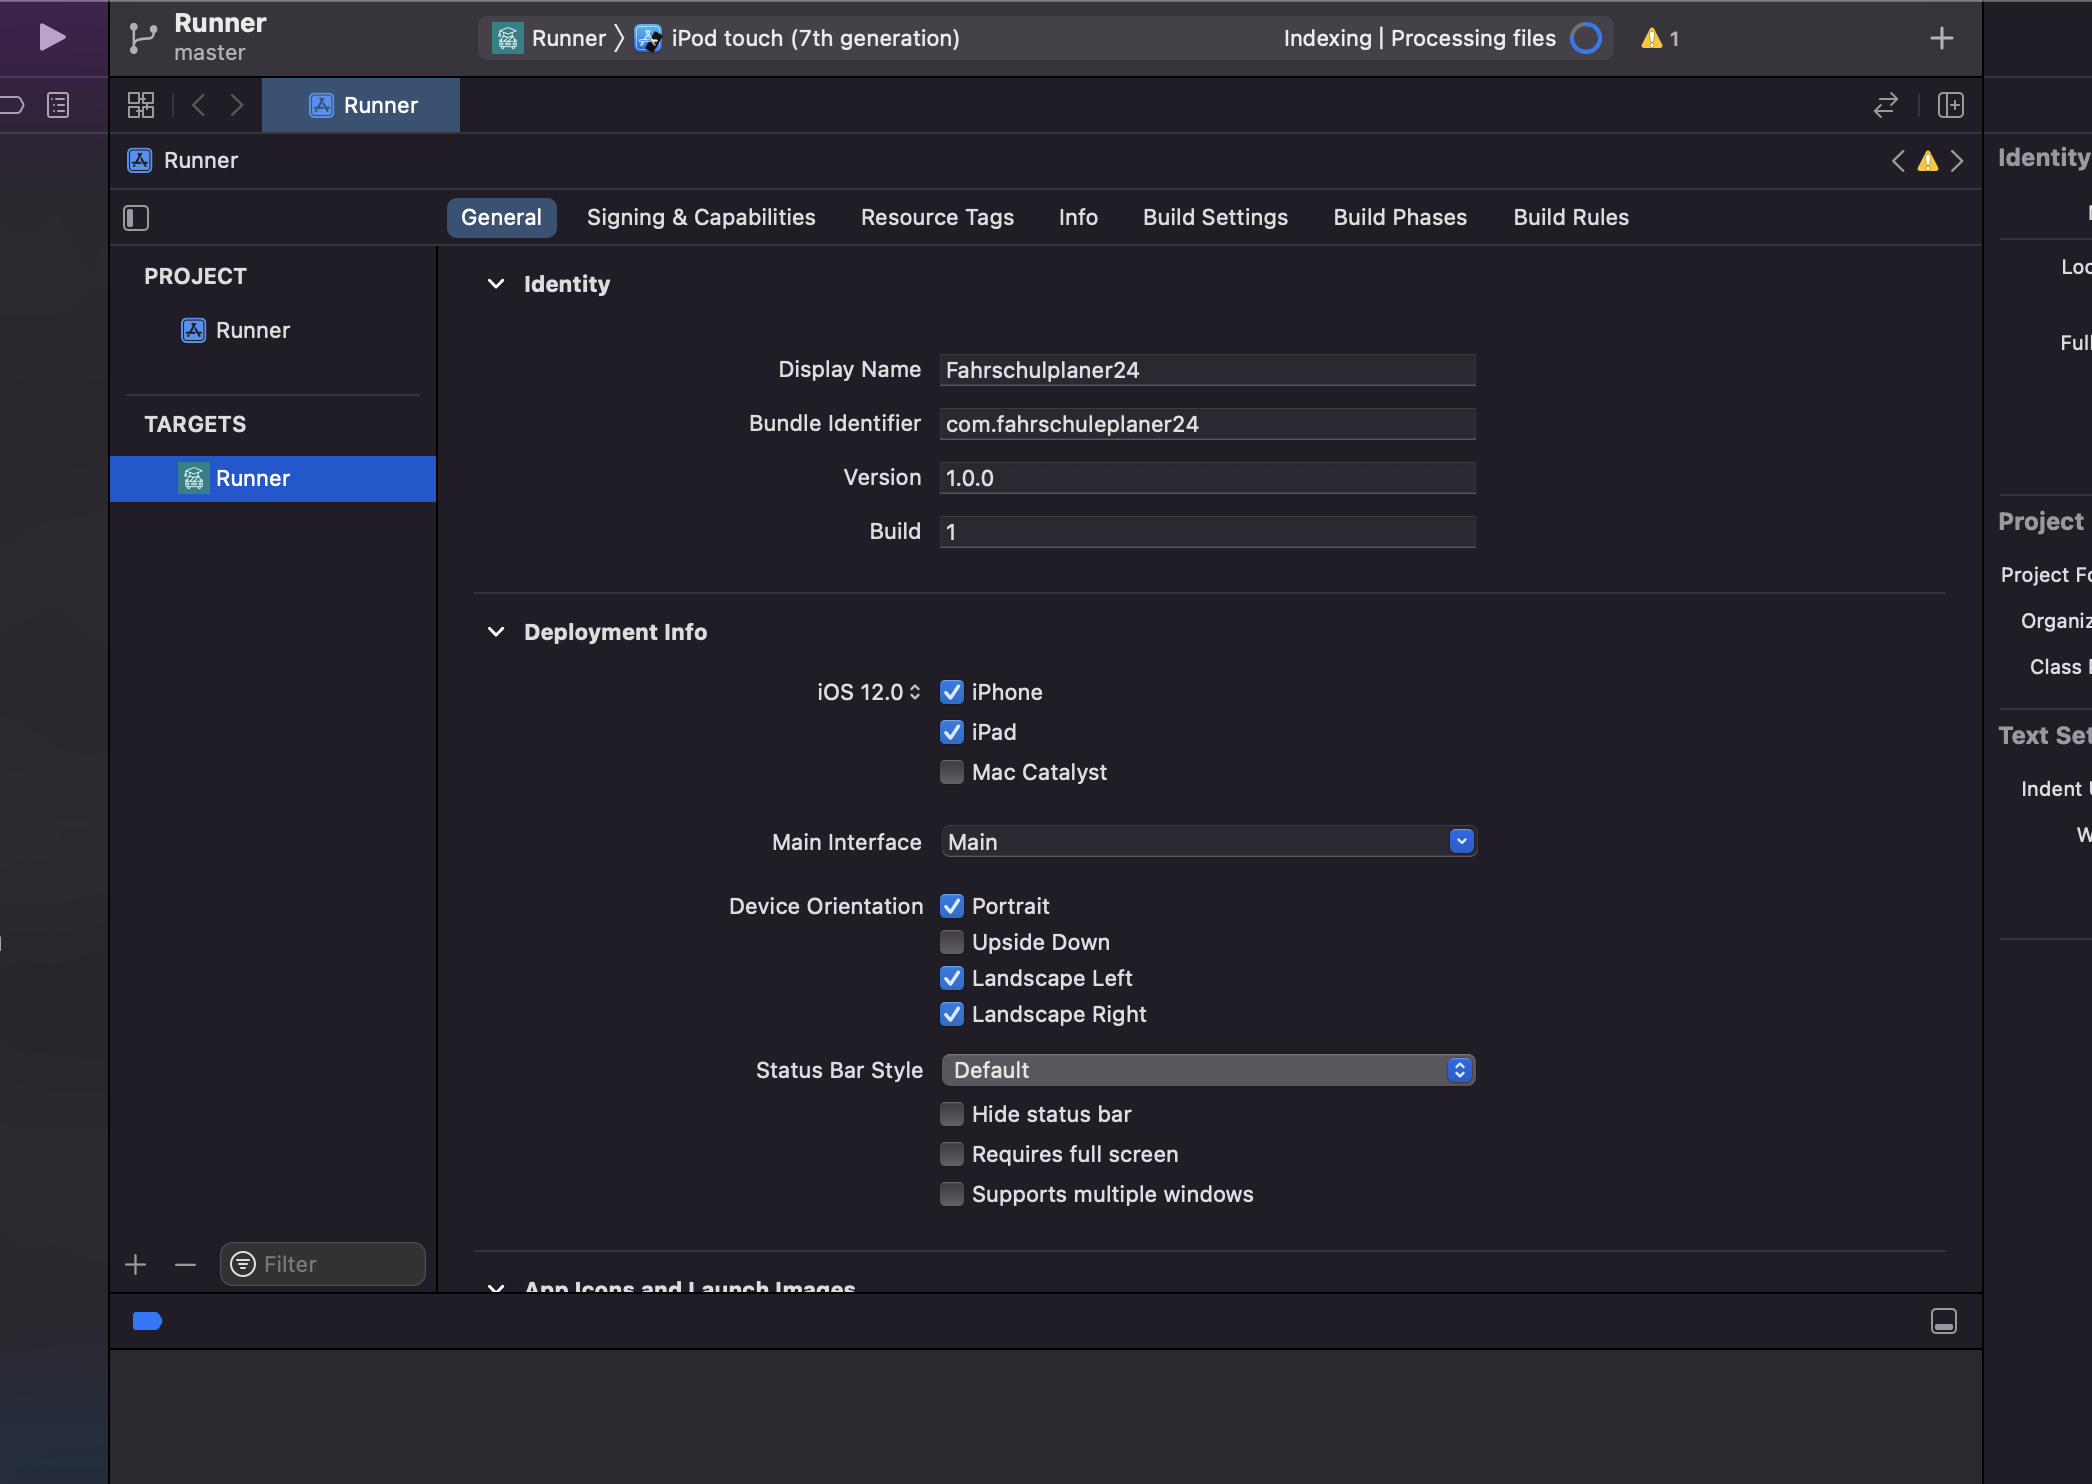The width and height of the screenshot is (2092, 1484).
Task: Select the Runner project item
Action: coord(252,330)
